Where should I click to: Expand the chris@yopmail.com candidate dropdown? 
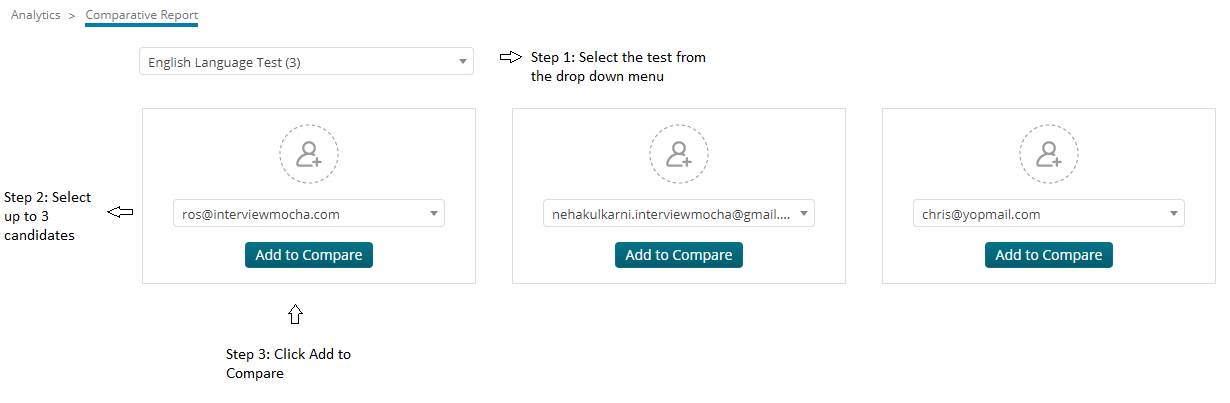[x=1049, y=213]
